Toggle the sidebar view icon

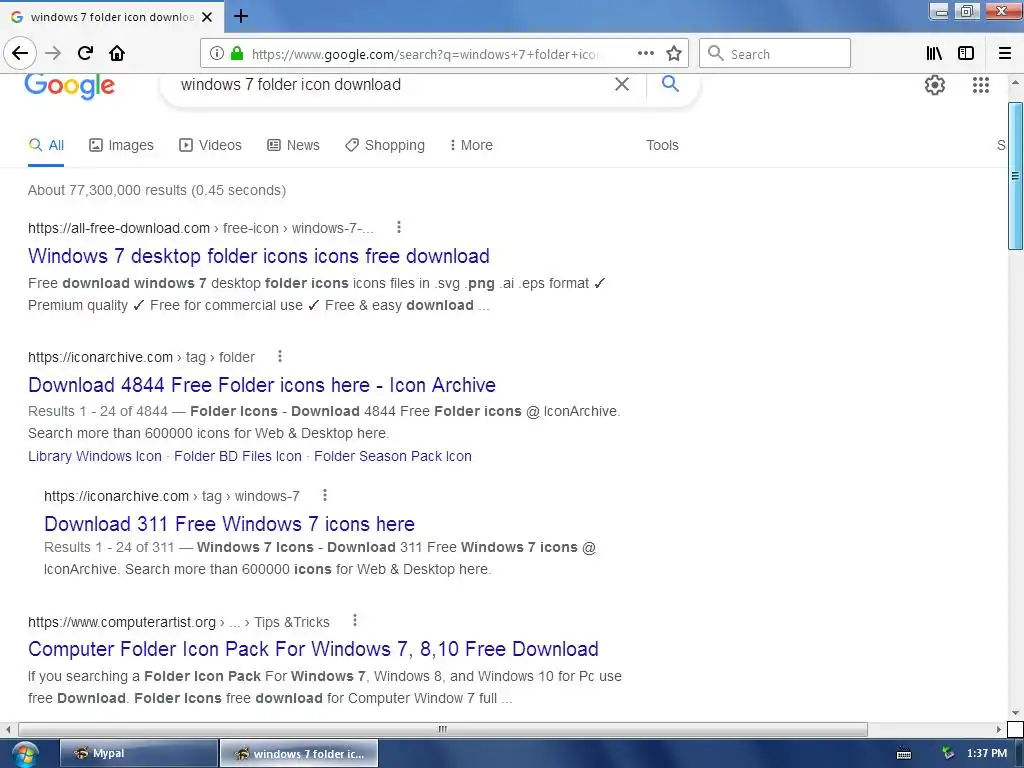[966, 54]
